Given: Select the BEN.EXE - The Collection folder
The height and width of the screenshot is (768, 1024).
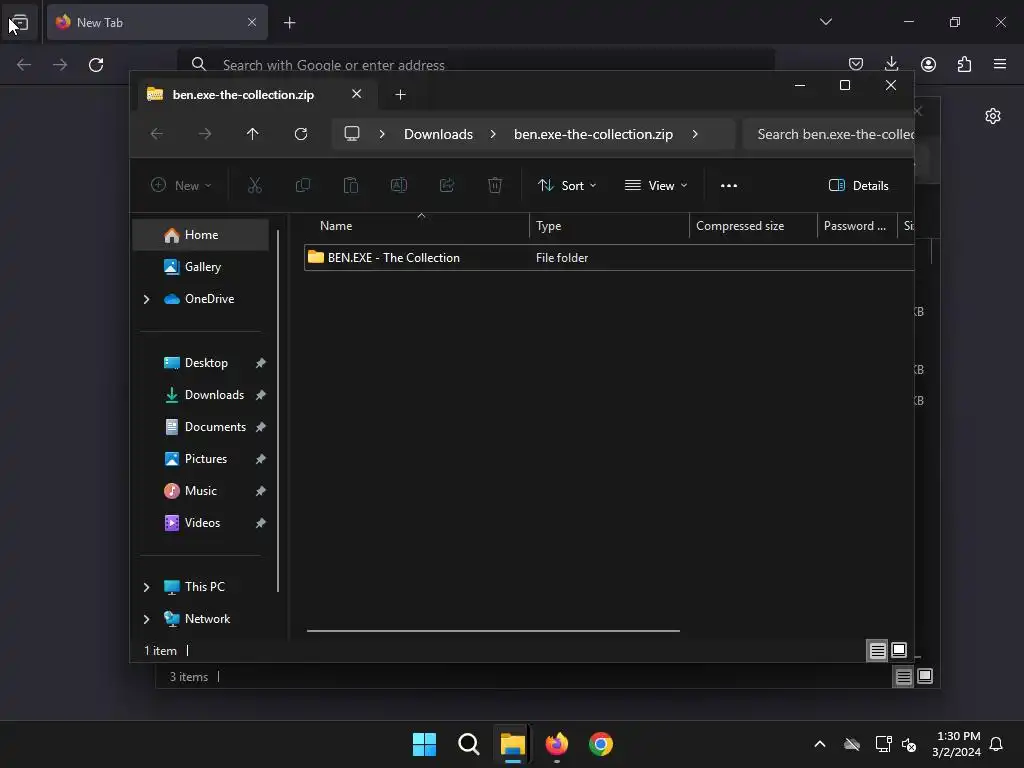Looking at the screenshot, I should (x=609, y=257).
